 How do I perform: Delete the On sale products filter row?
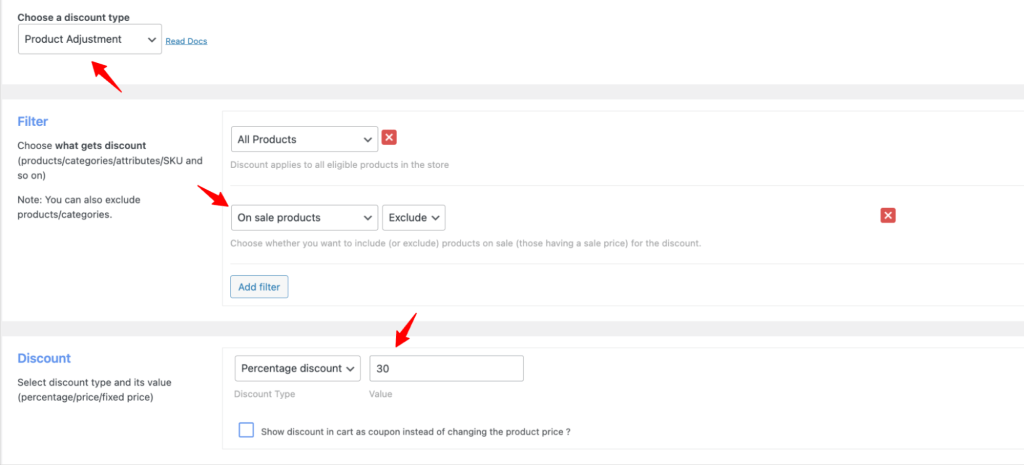tap(887, 216)
